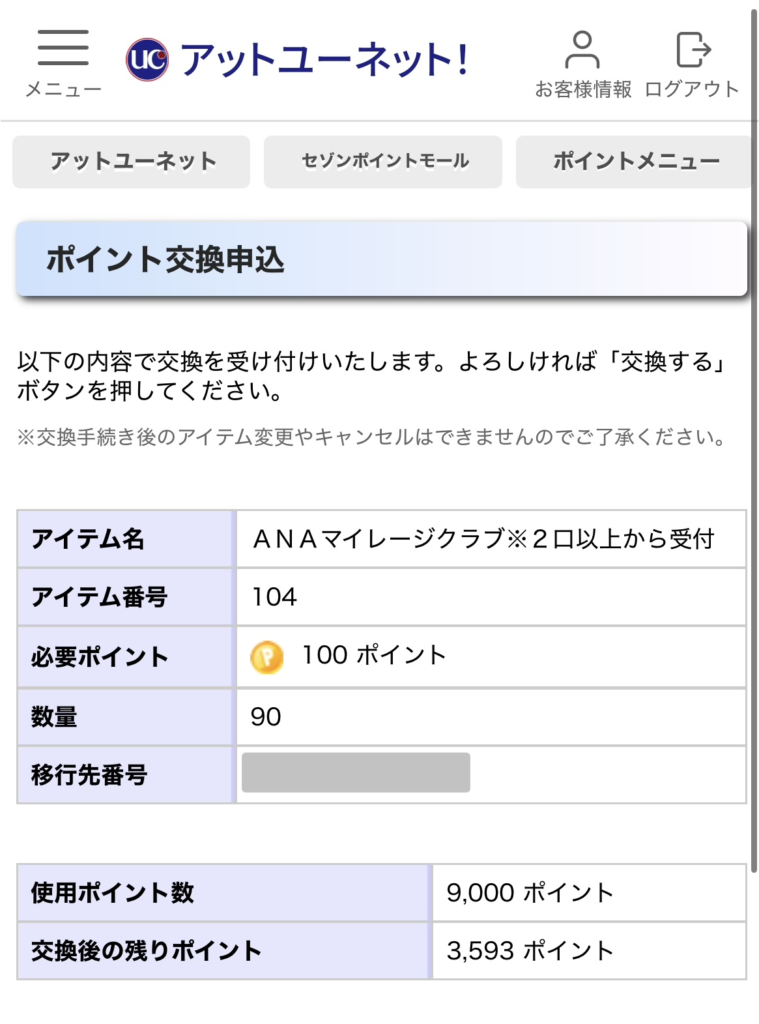
Task: Click the item number 104 value
Action: tap(274, 597)
